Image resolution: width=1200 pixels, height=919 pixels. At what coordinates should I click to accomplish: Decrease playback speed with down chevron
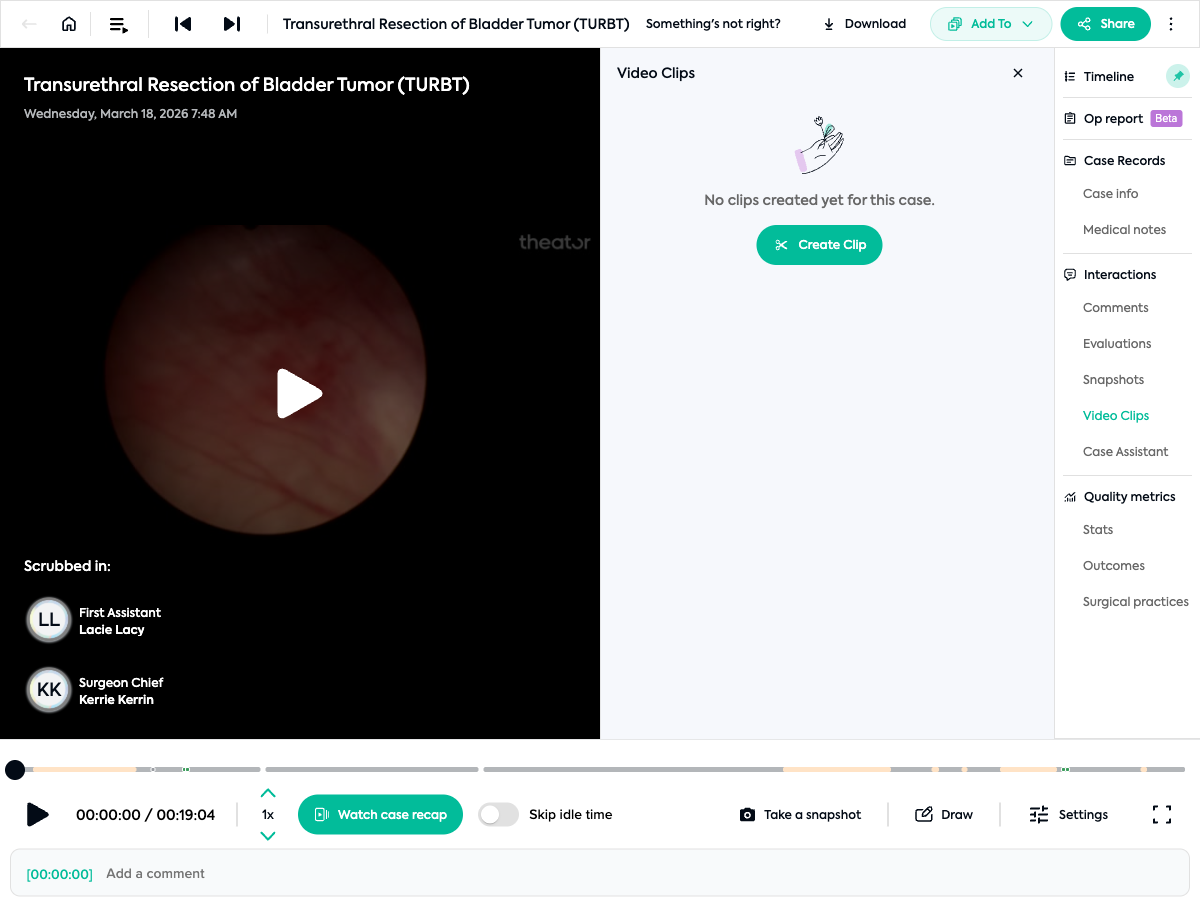pos(267,836)
